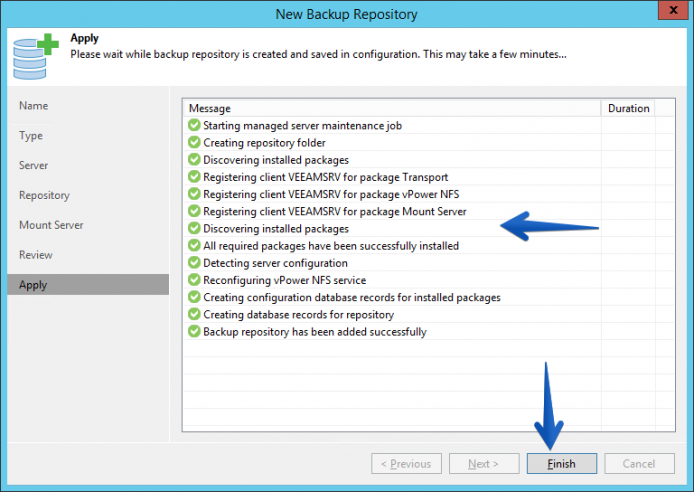
Task: Click success icon for package Transport registration
Action: pyautogui.click(x=194, y=177)
